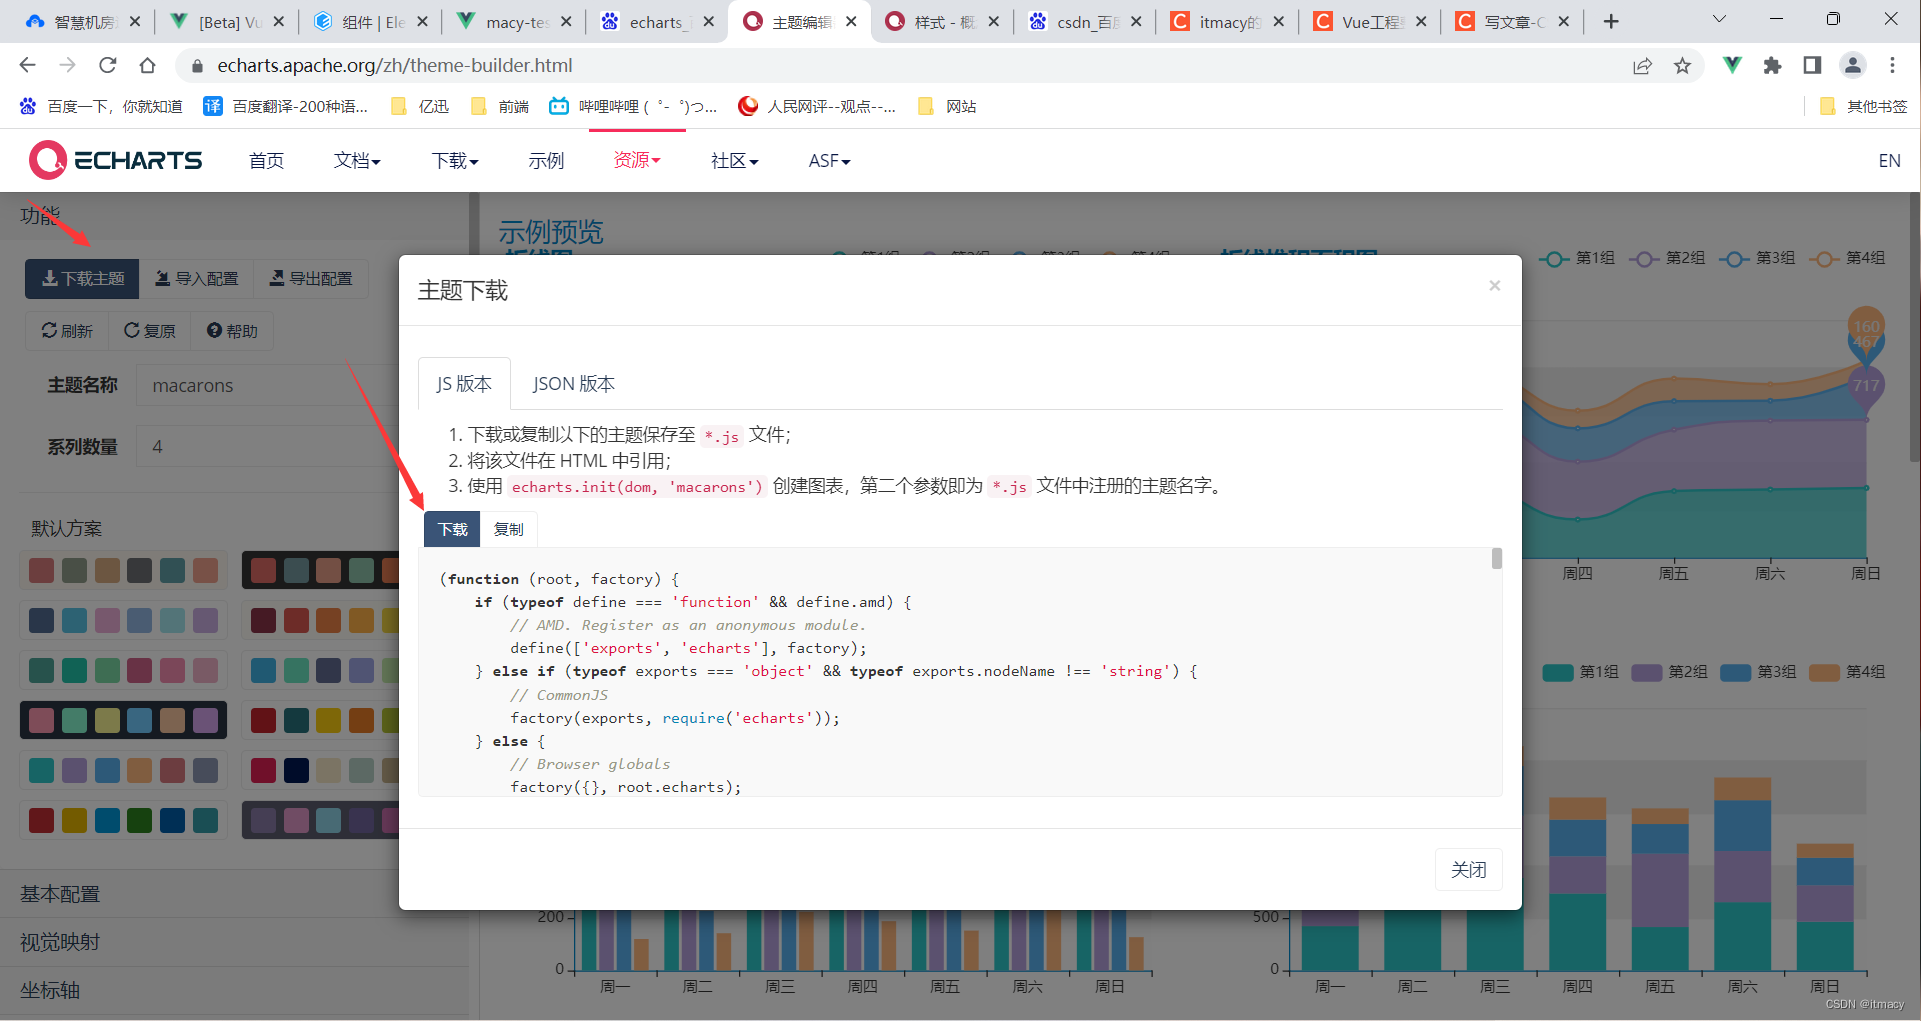Image resolution: width=1921 pixels, height=1021 pixels.
Task: Click the 导入配置 button
Action: [196, 278]
